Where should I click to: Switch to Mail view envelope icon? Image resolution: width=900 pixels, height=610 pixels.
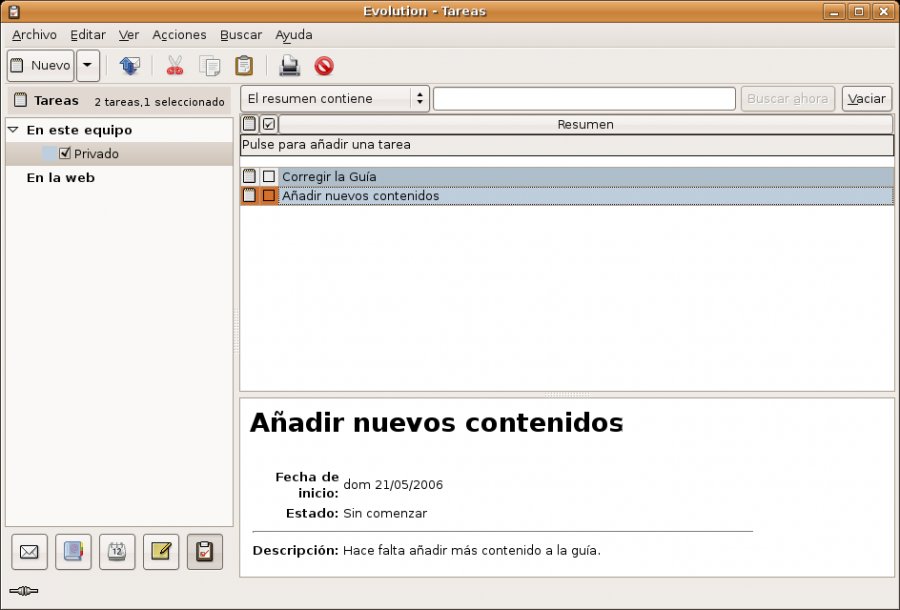(x=30, y=551)
